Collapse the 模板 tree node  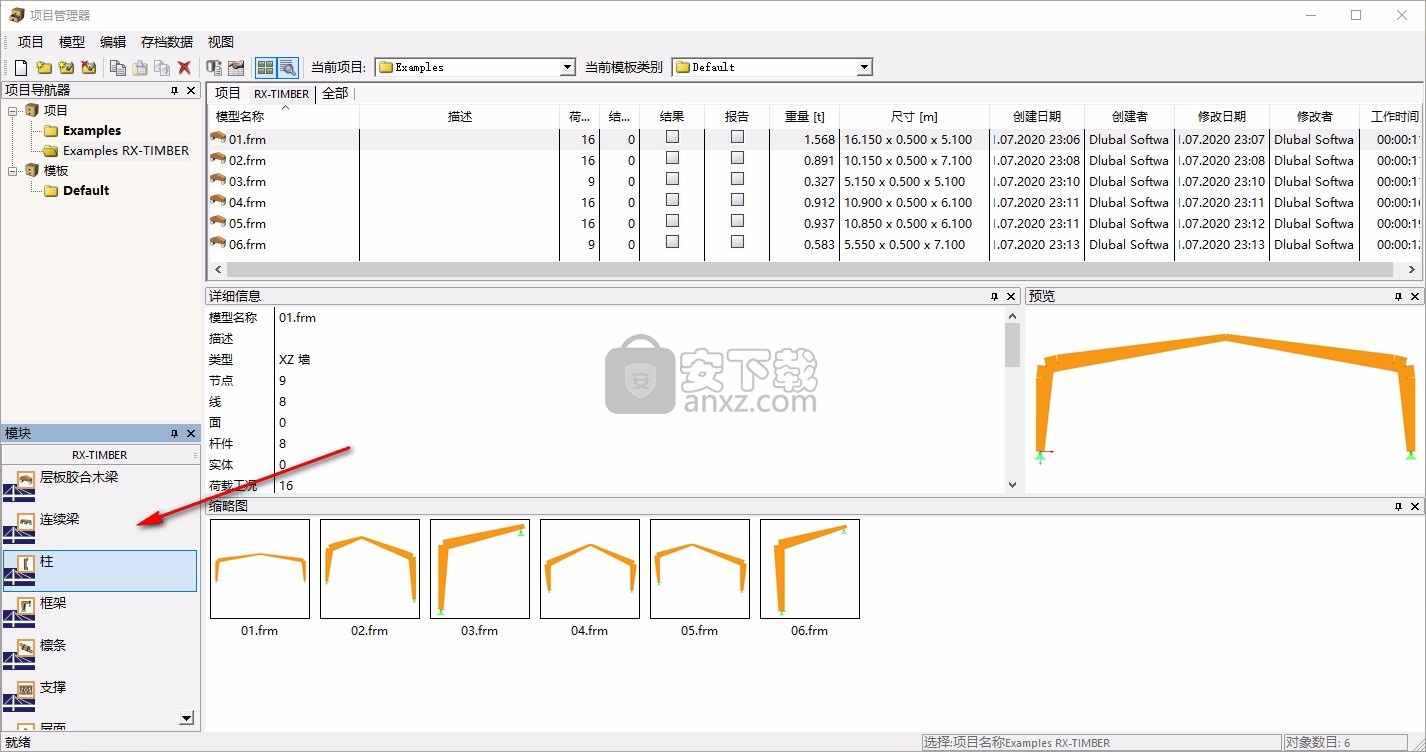(13, 171)
